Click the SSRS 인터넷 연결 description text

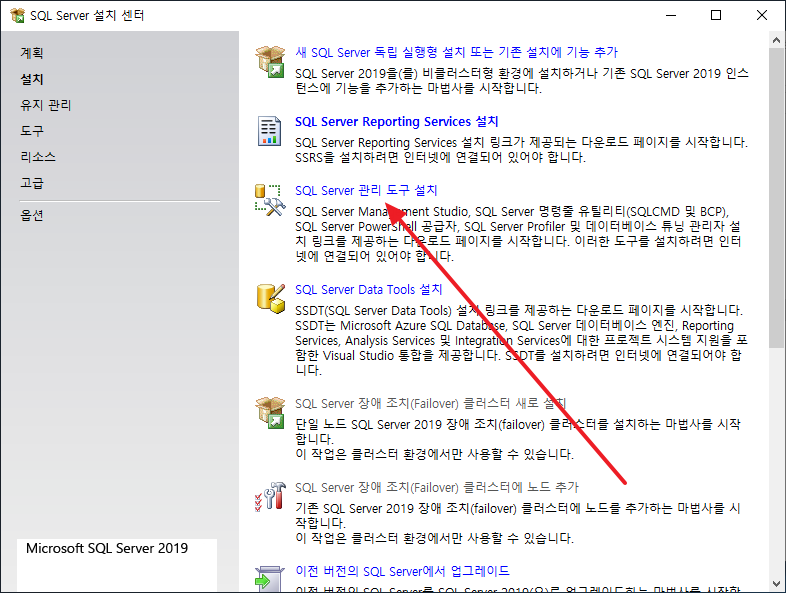[x=440, y=157]
